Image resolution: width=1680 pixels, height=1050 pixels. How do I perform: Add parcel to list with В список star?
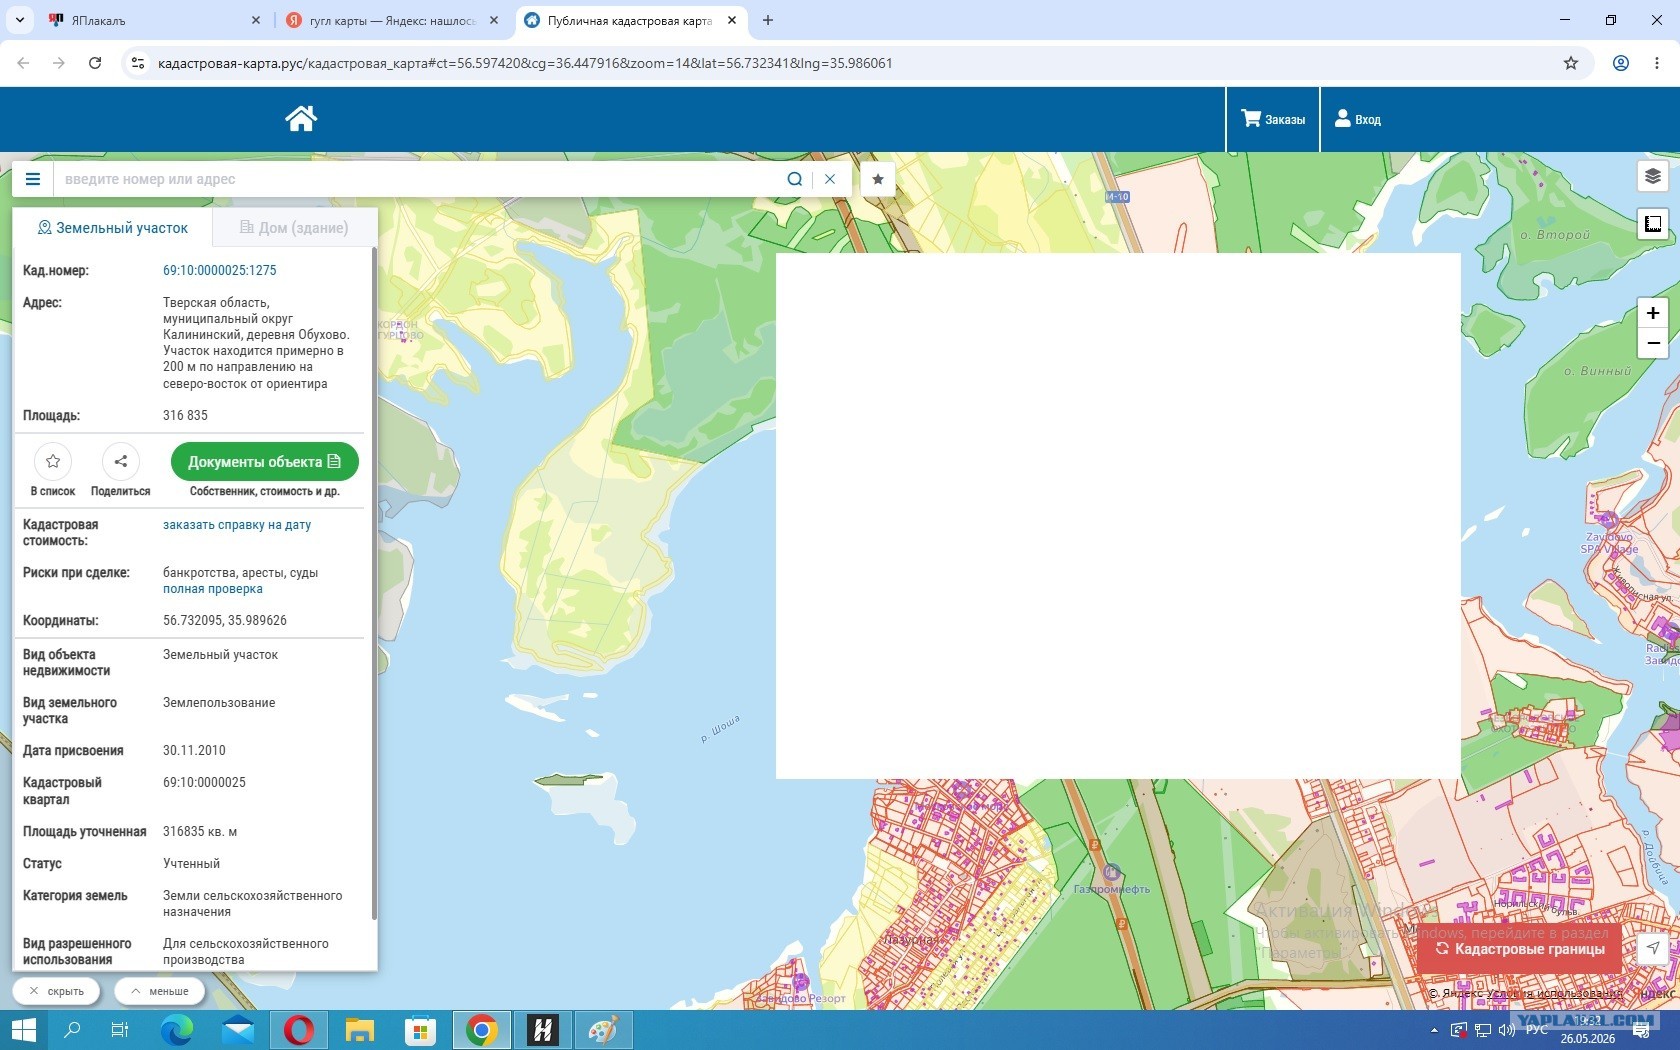pos(53,461)
